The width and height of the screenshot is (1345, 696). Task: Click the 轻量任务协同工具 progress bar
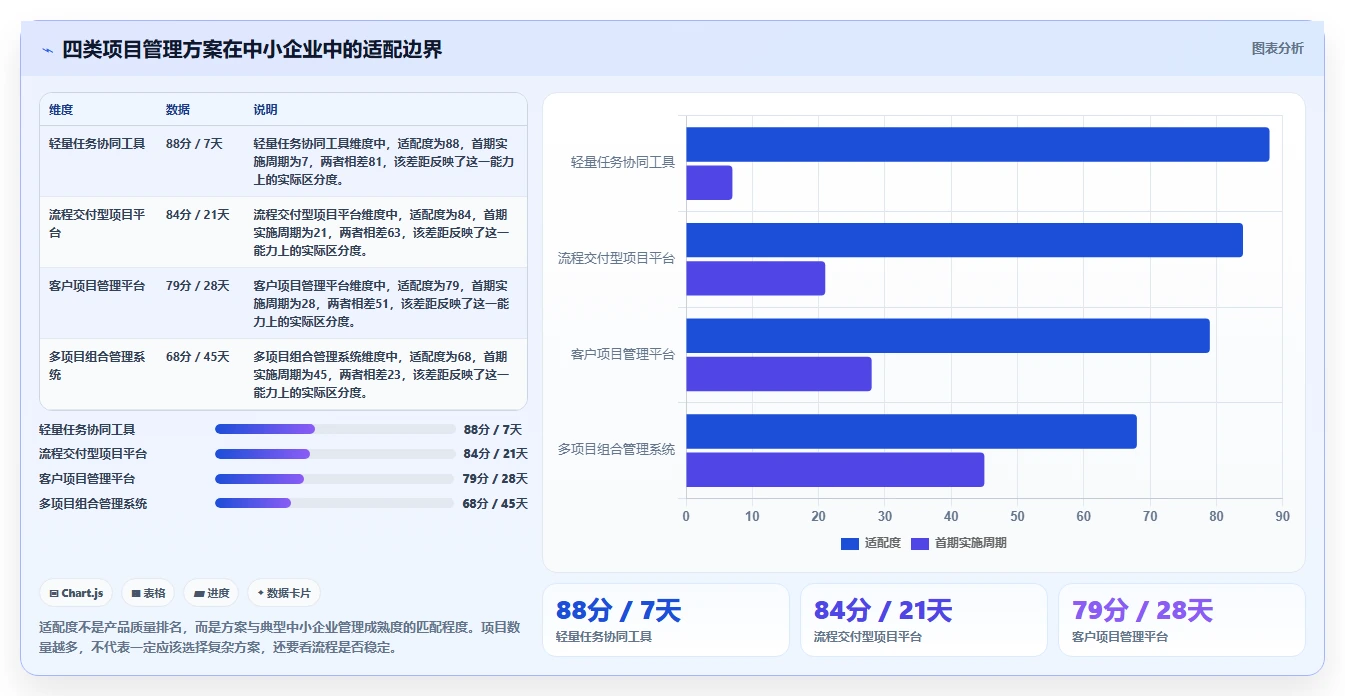(x=335, y=429)
